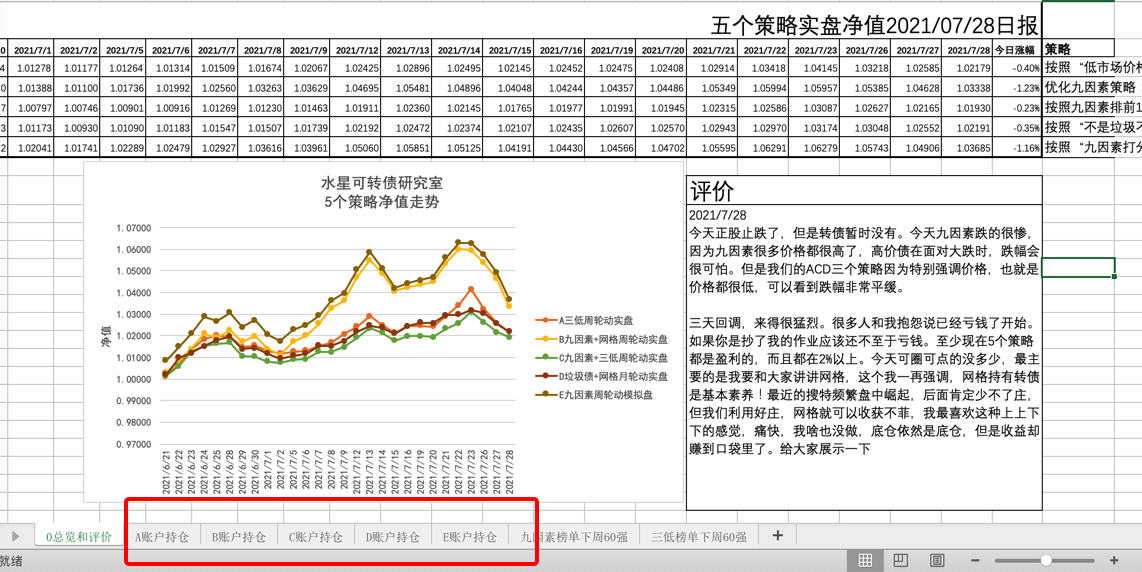Click the sheet tab navigation arrow
The image size is (1142, 572).
(x=16, y=536)
